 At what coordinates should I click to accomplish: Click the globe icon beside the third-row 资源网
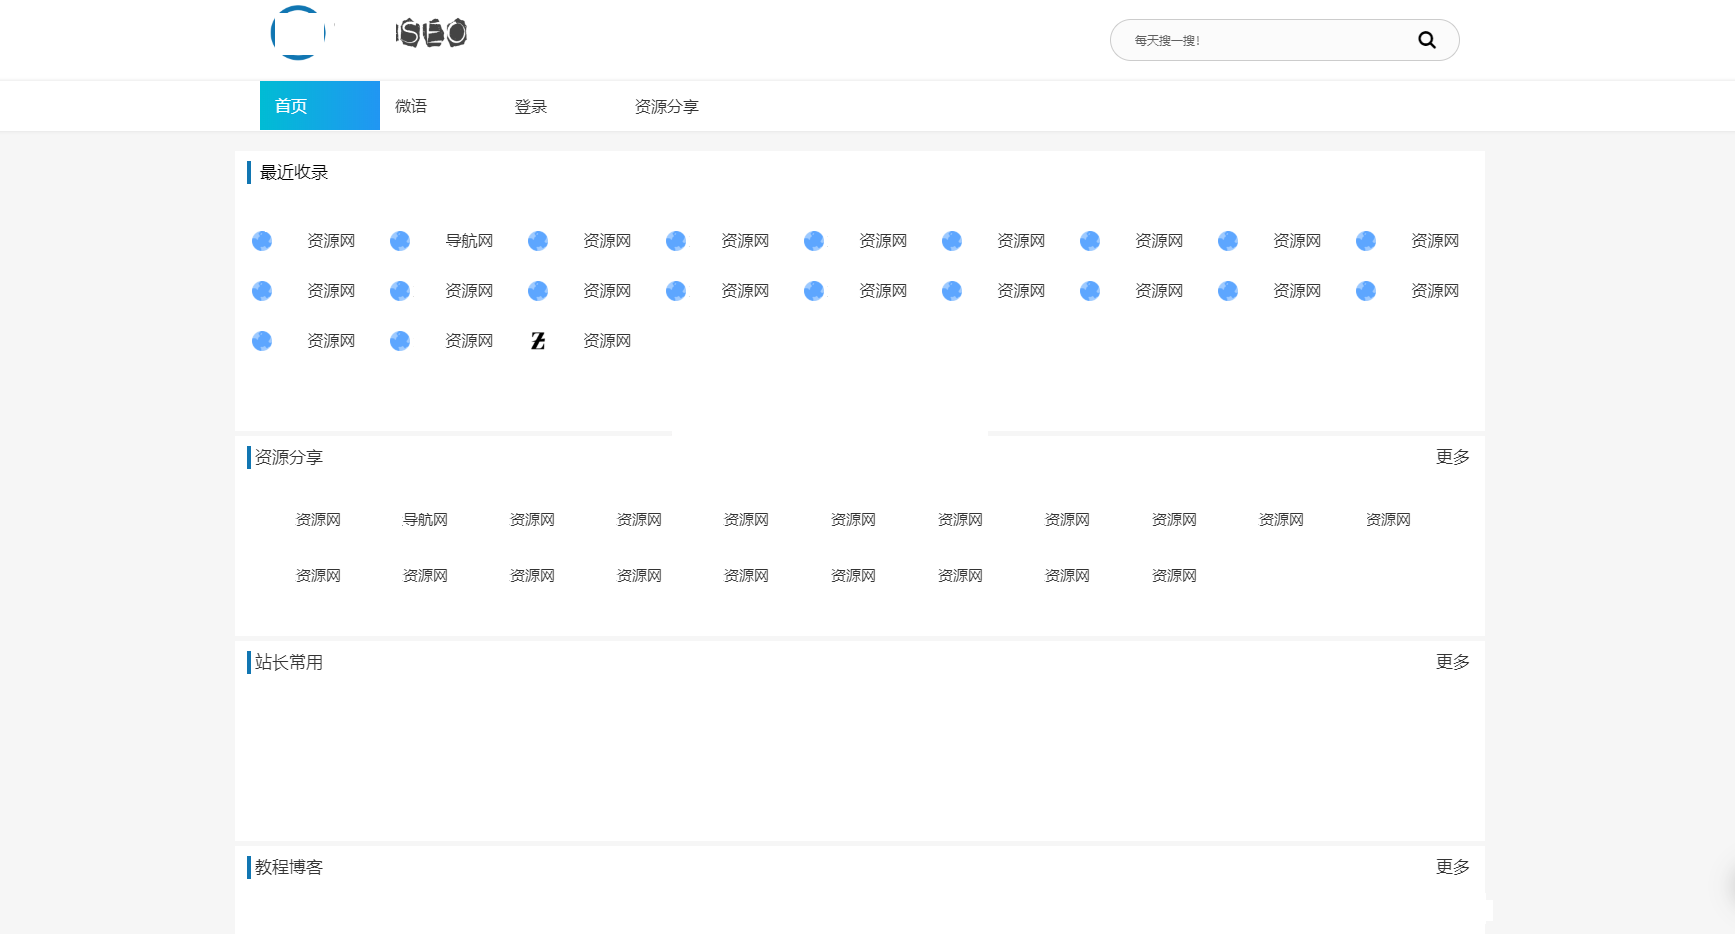[x=262, y=340]
